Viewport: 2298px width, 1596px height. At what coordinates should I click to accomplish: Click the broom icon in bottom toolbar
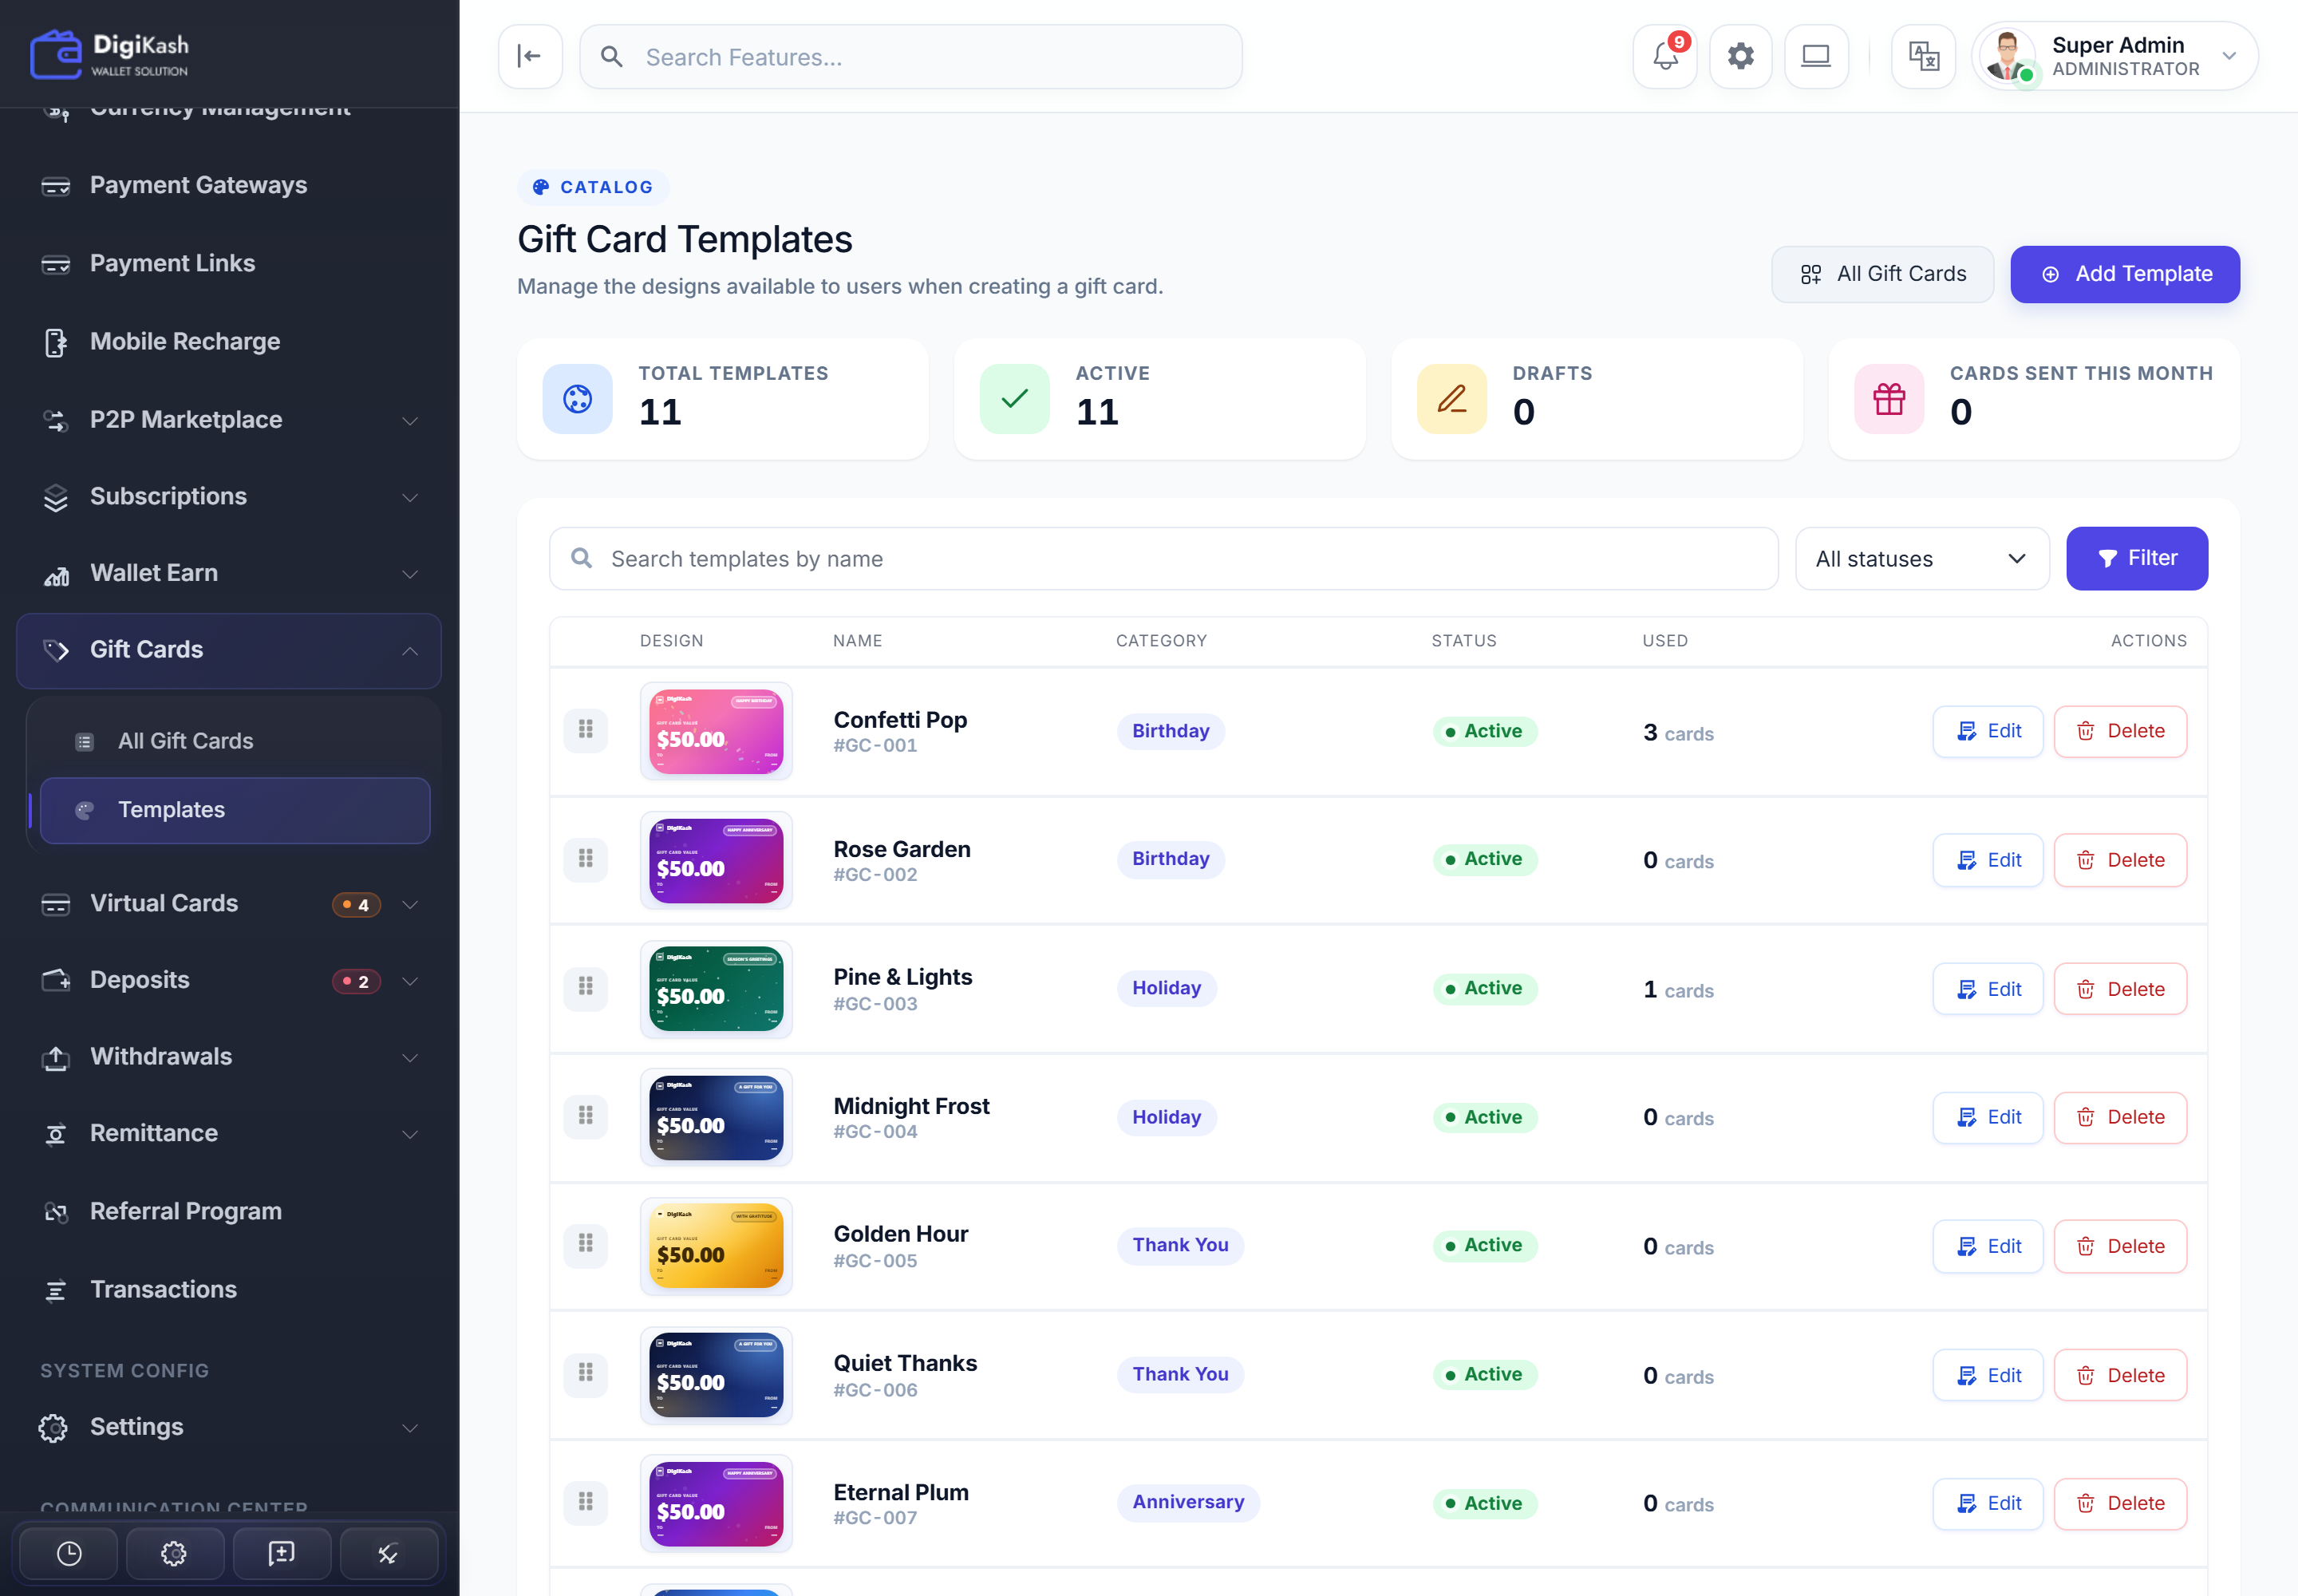pyautogui.click(x=388, y=1553)
